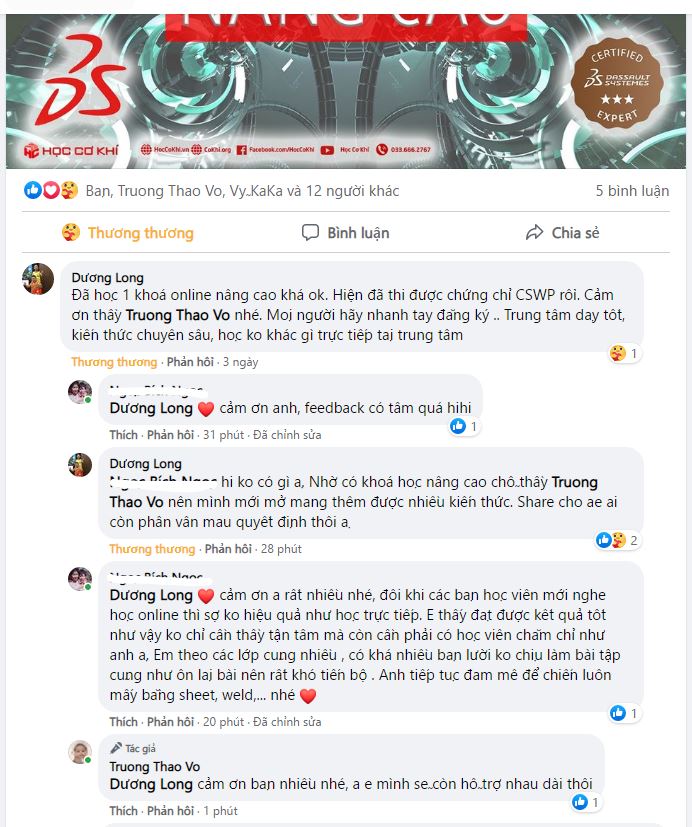692x827 pixels.
Task: Toggle Thích under the 31 phút comment
Action: point(123,435)
